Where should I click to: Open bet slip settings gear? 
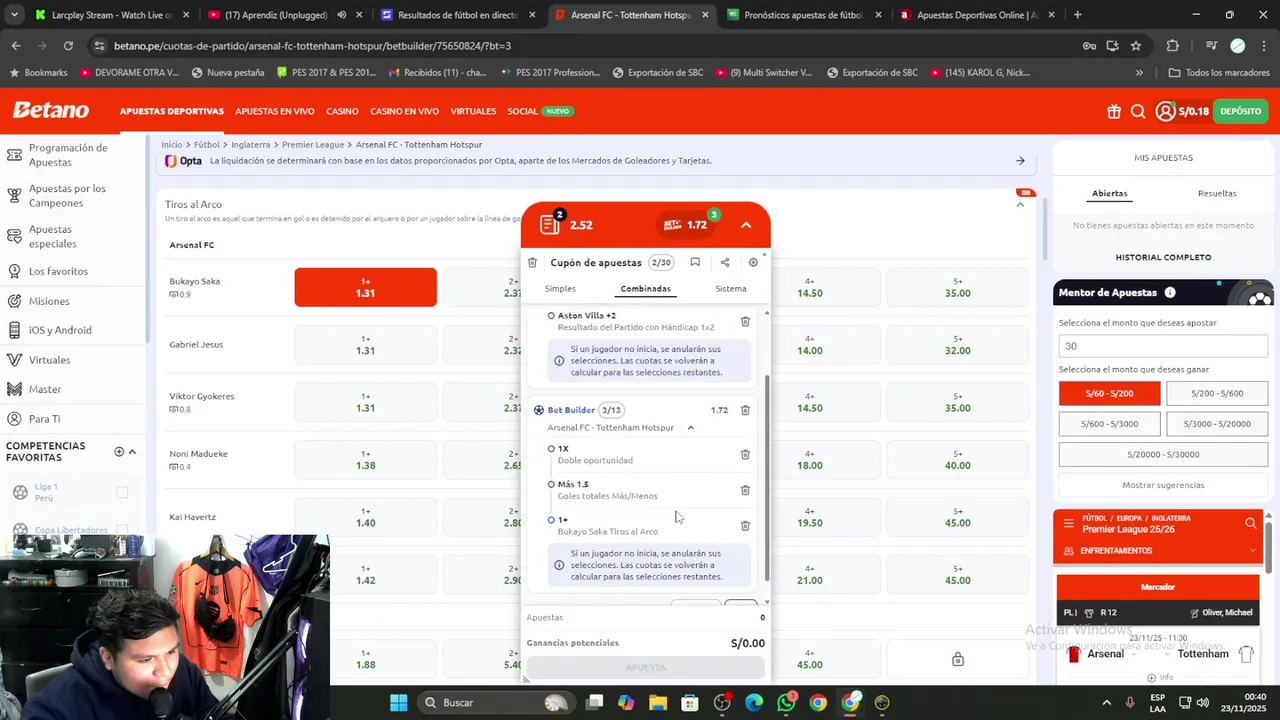point(753,262)
